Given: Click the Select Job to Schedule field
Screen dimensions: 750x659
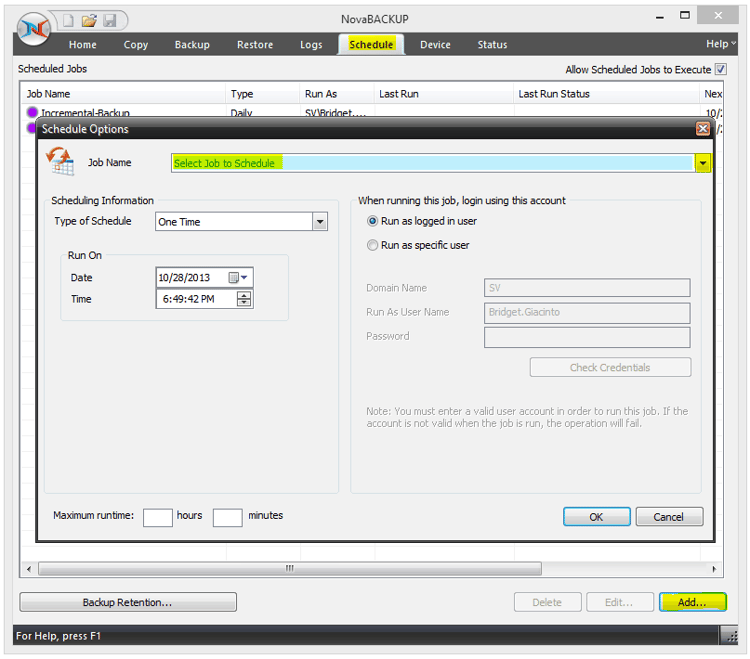Looking at the screenshot, I should click(433, 163).
